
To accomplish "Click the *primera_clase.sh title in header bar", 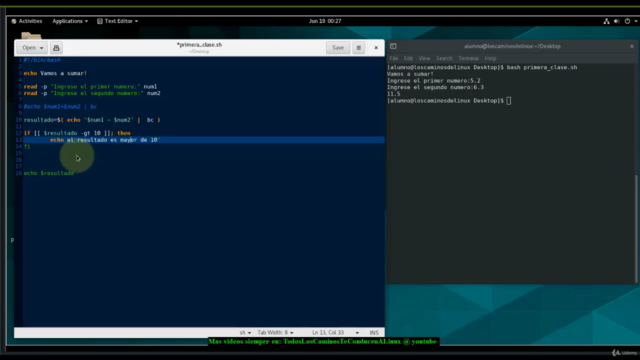I will tap(199, 45).
